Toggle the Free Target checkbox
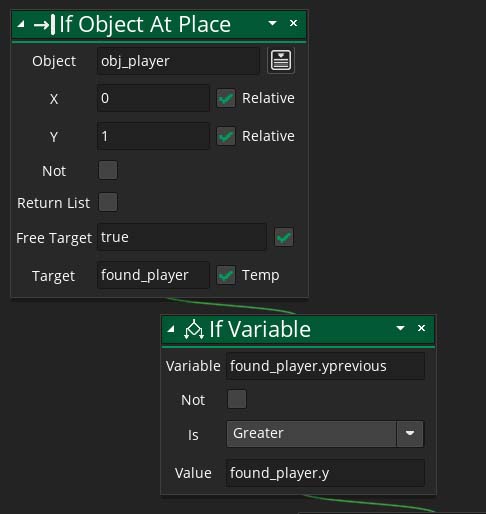This screenshot has height=514, width=486. click(284, 237)
